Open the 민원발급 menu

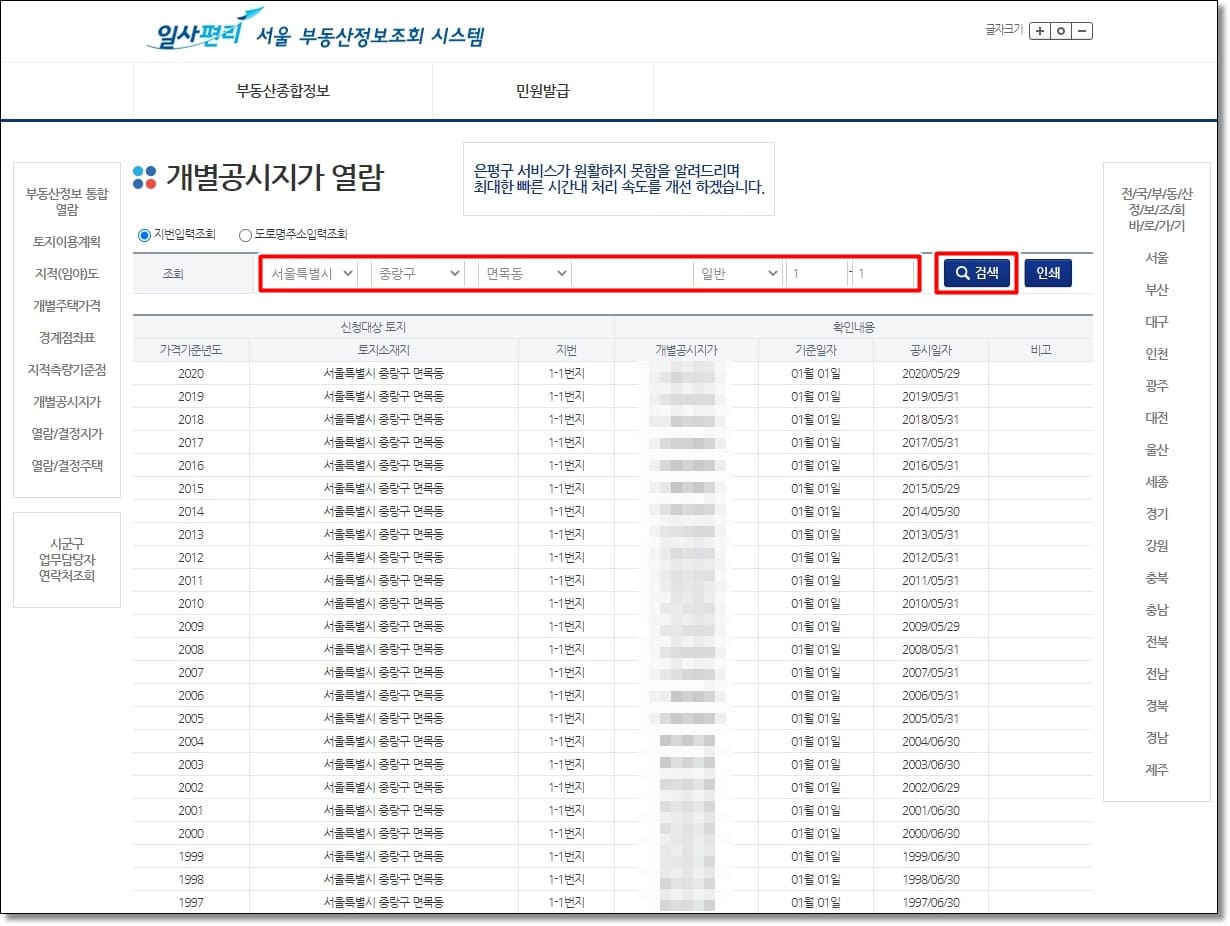click(541, 90)
